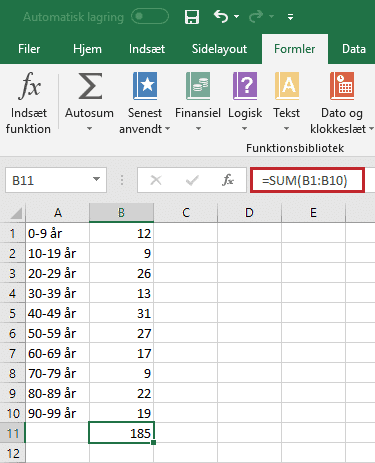Open the Customize Quick Access Toolbar menu
This screenshot has height=463, width=375.
point(291,17)
